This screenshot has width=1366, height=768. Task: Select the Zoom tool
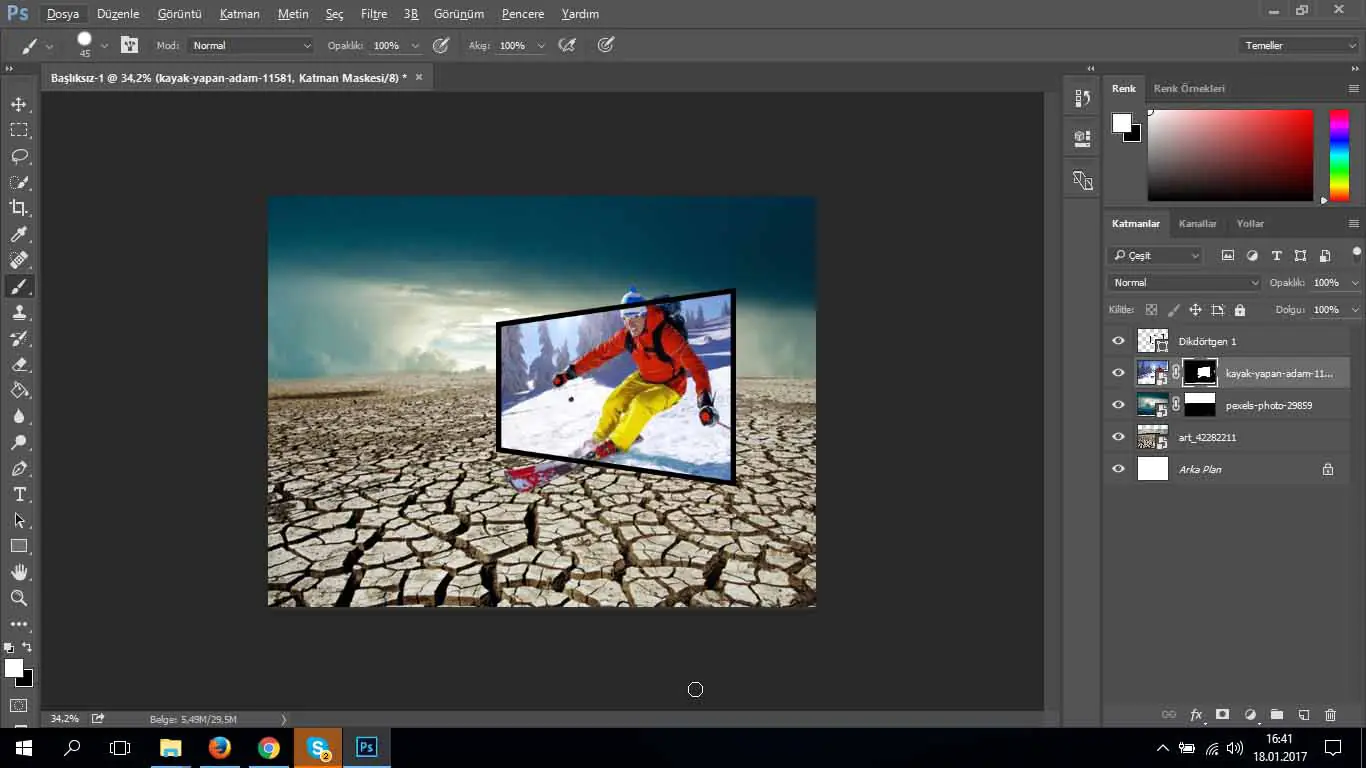coord(19,598)
